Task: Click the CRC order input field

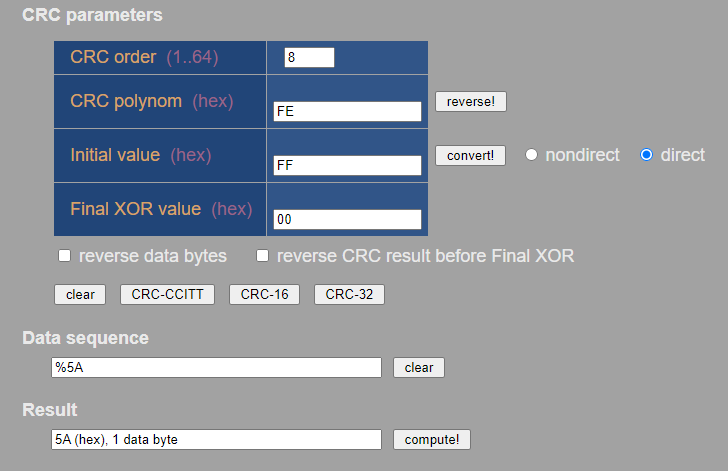Action: 309,58
